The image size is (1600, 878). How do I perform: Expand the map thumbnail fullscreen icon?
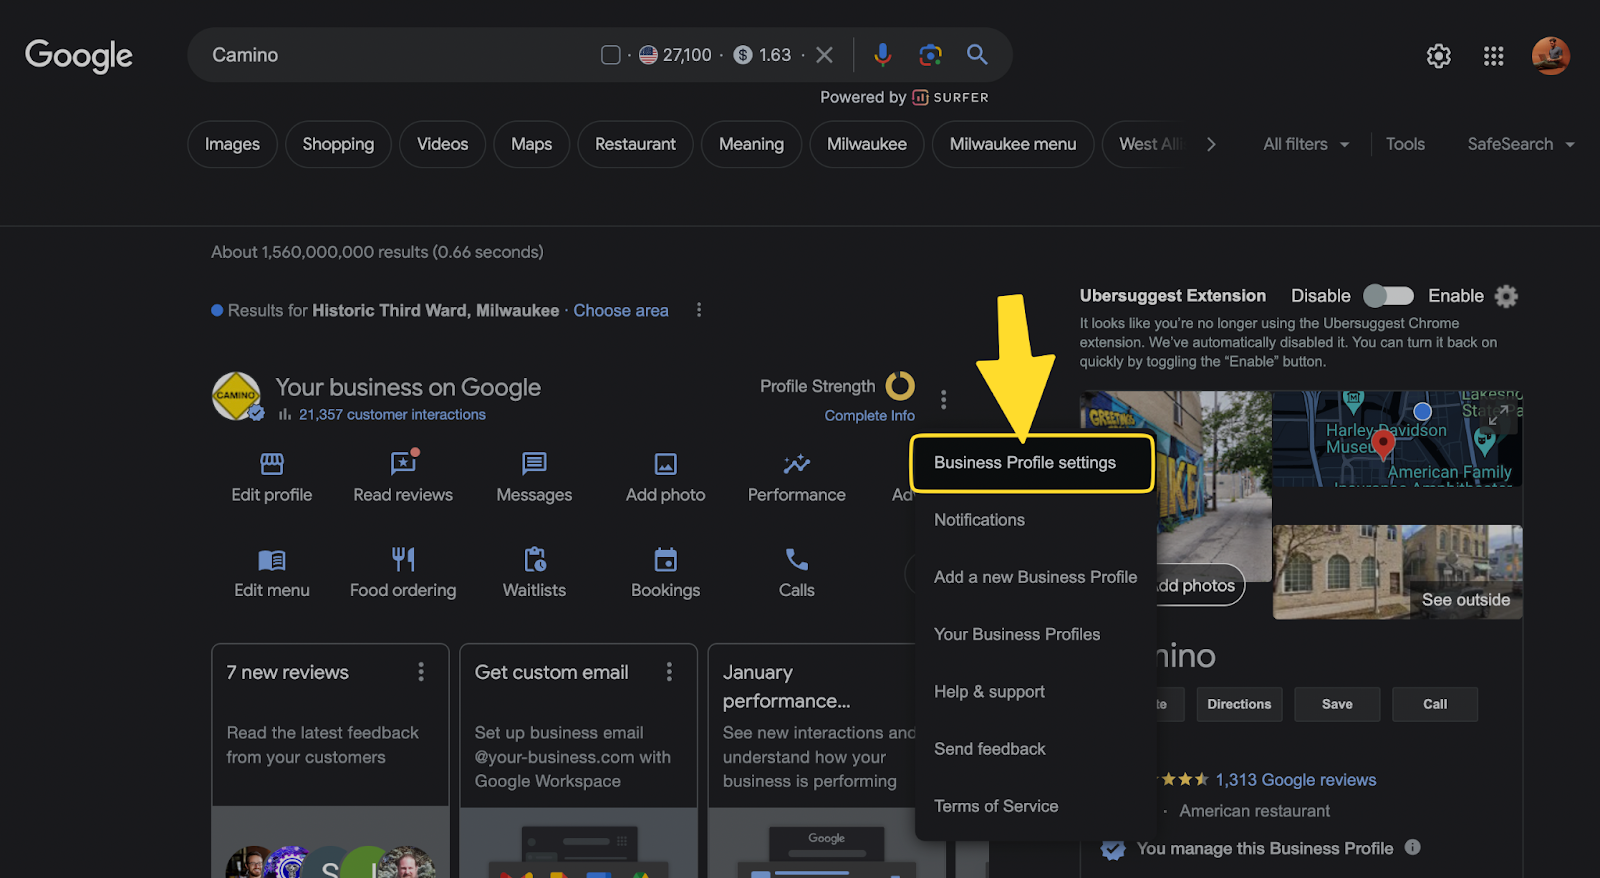coord(1499,414)
